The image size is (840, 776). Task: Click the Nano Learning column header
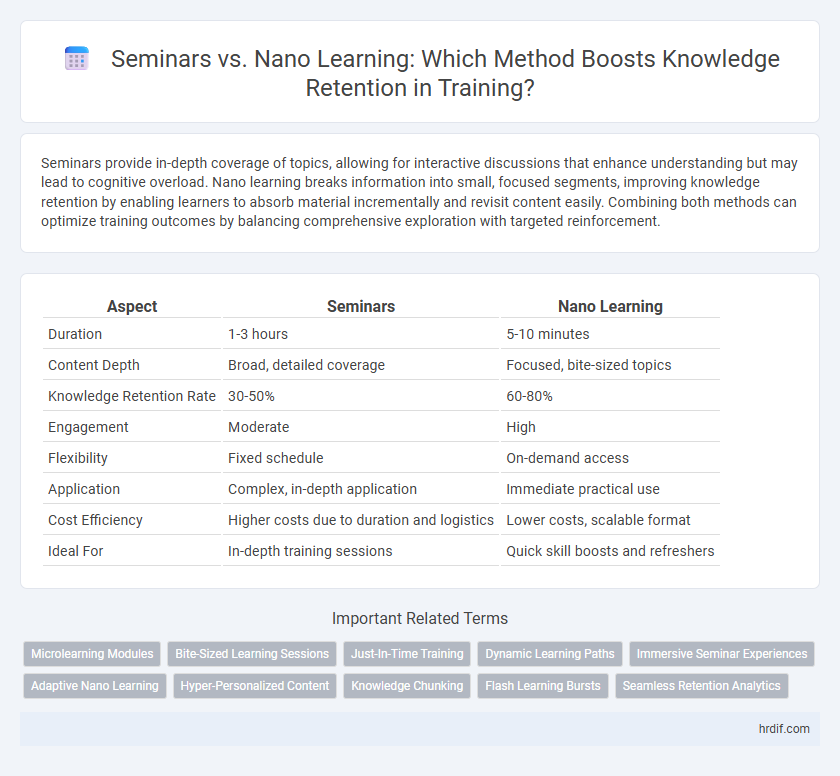[x=610, y=306]
